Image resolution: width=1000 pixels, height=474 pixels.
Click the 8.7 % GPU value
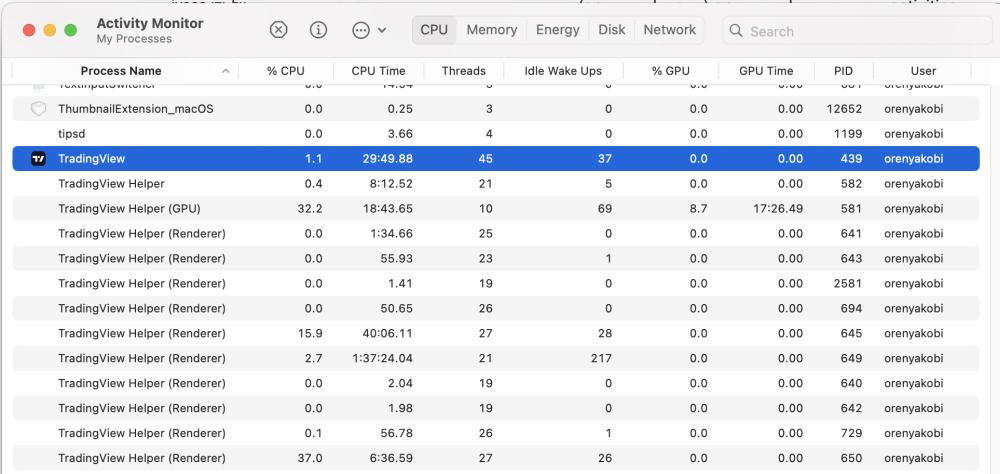pos(699,209)
